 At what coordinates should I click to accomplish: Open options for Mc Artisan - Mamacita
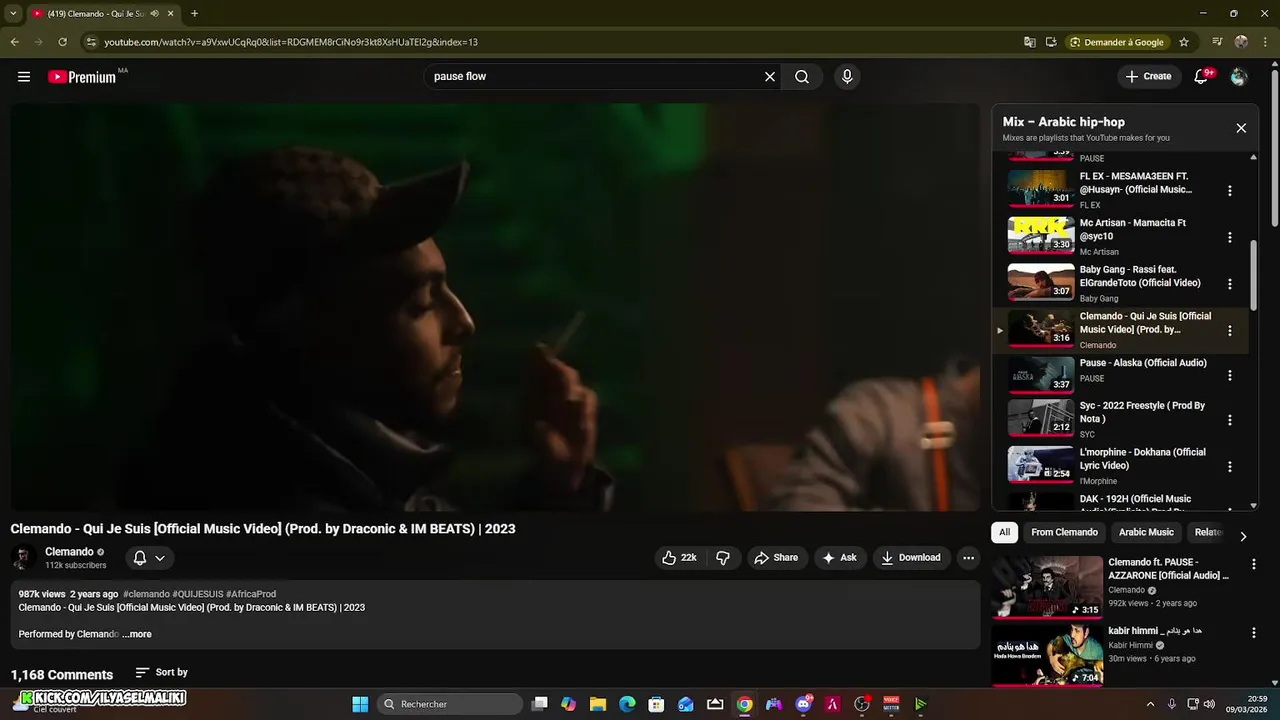click(x=1230, y=238)
